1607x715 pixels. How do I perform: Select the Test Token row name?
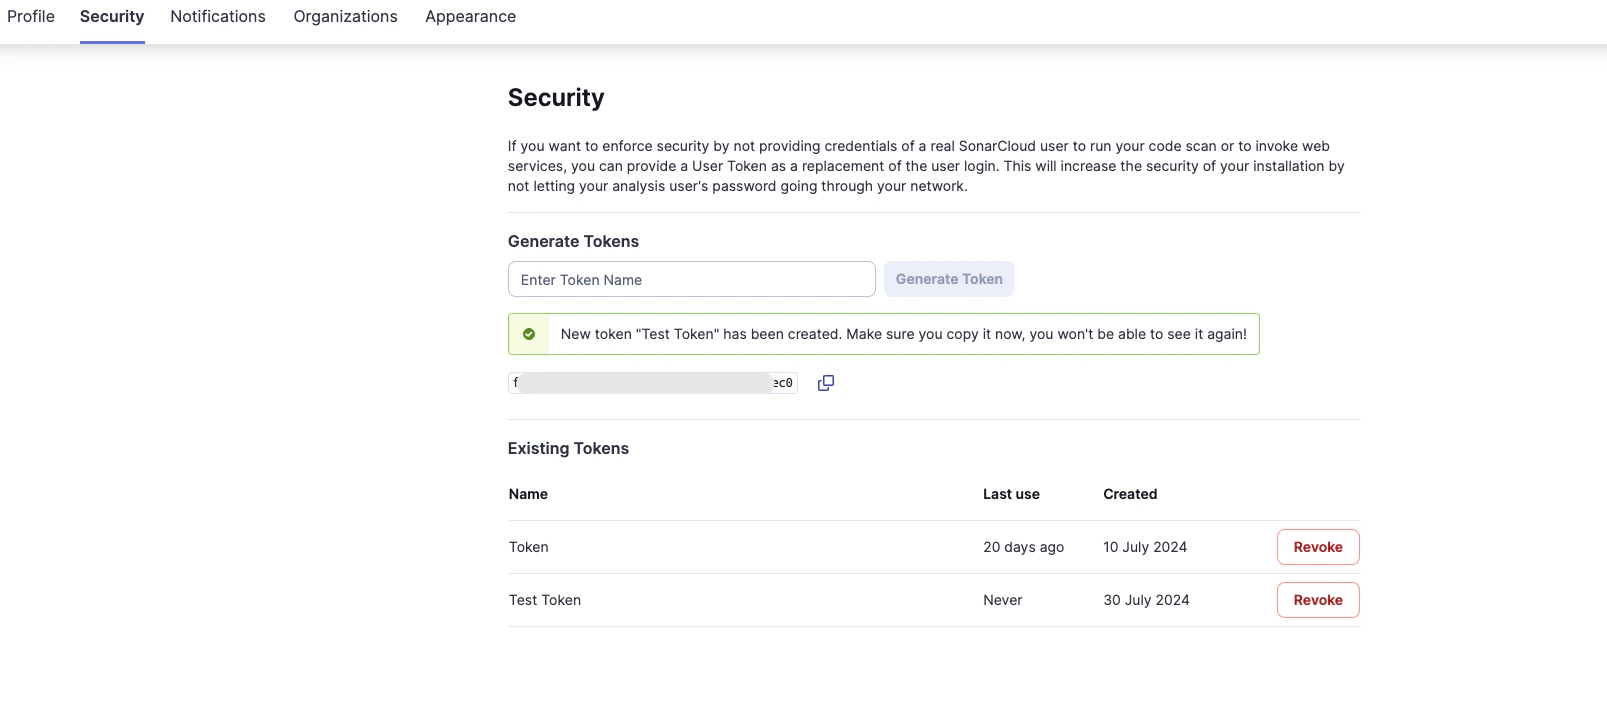coord(545,600)
